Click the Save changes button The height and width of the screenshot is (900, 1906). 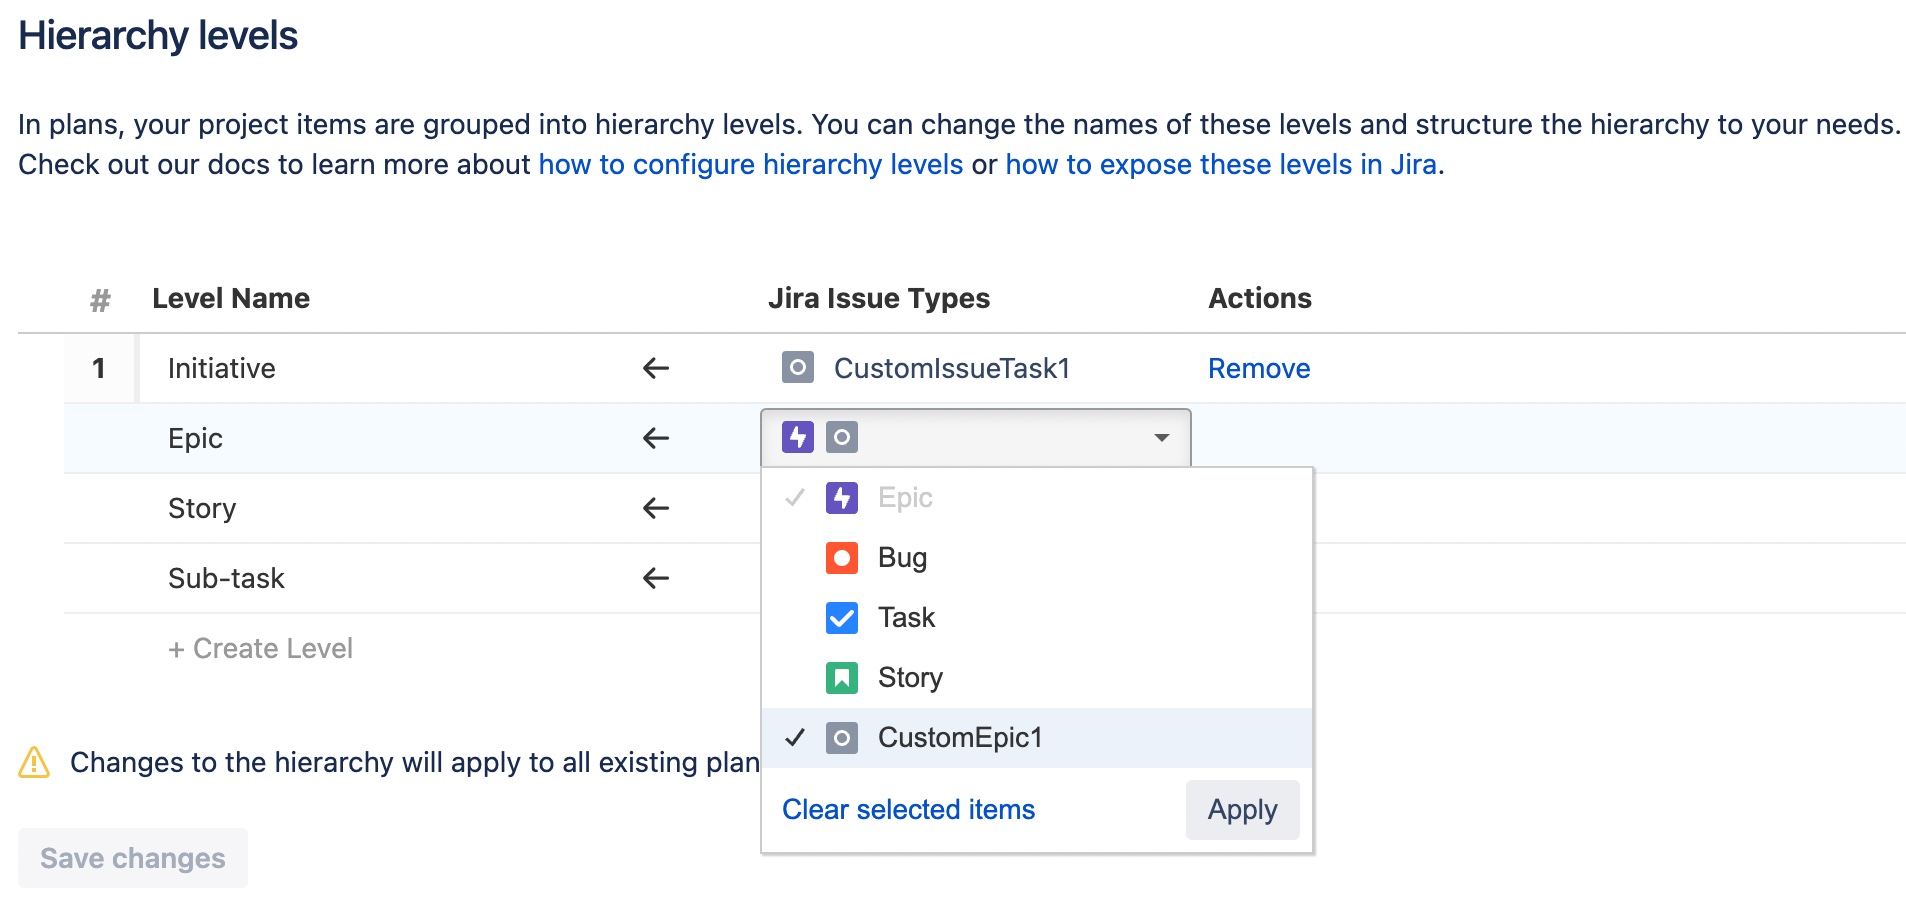[x=133, y=858]
